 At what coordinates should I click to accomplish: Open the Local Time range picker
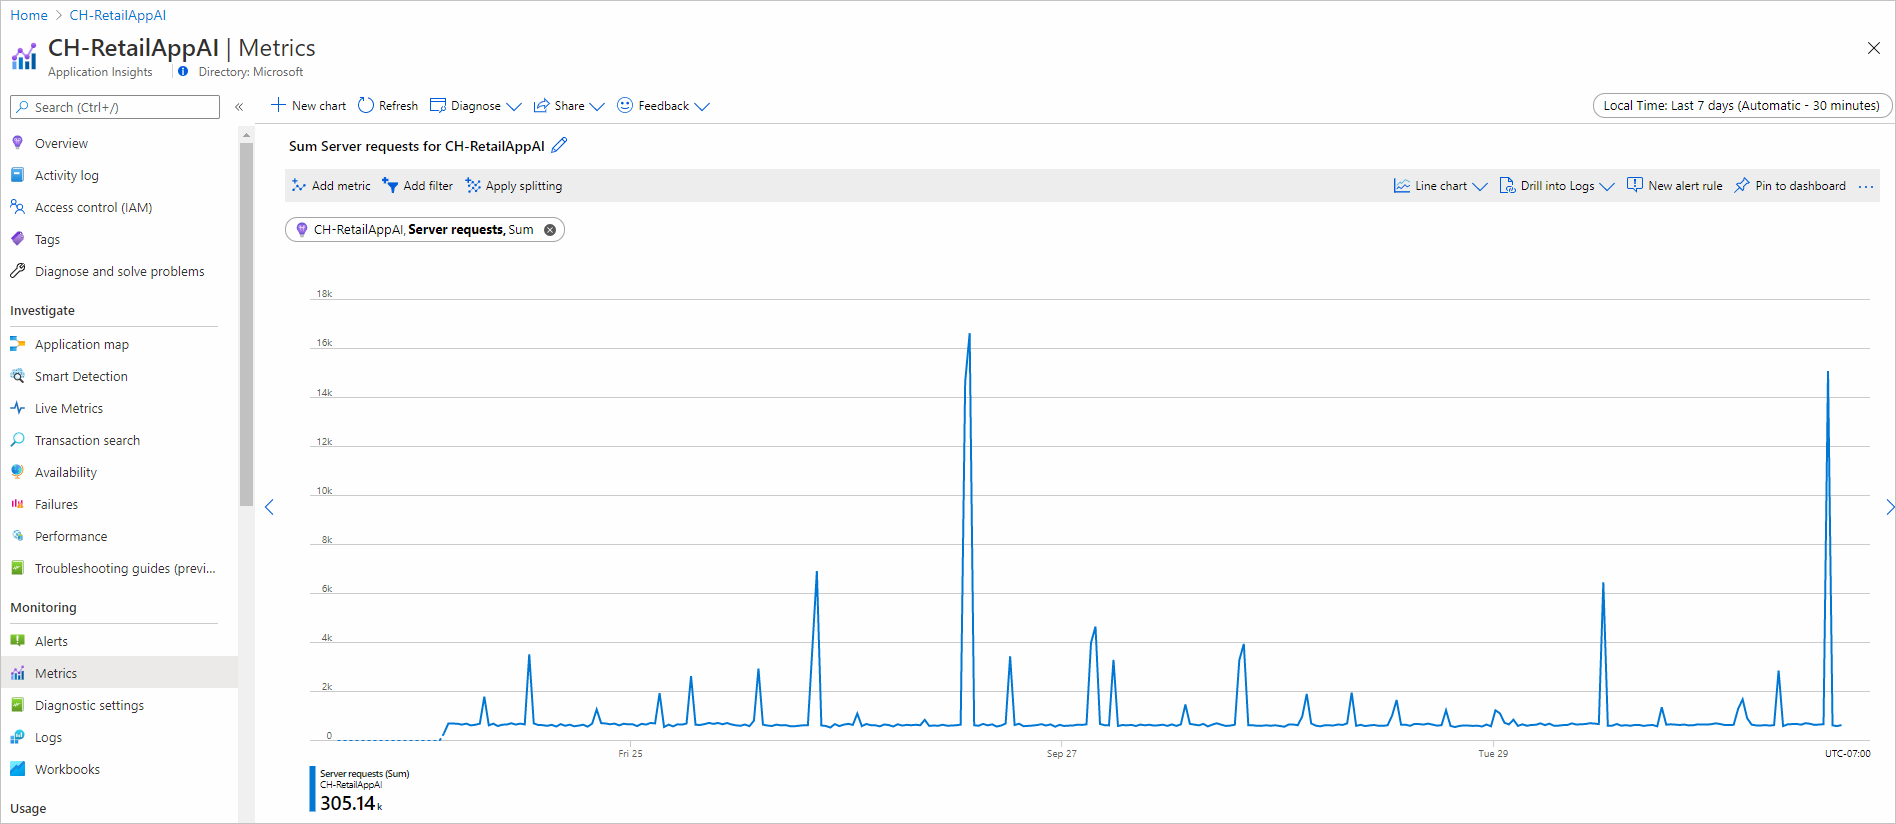coord(1741,106)
